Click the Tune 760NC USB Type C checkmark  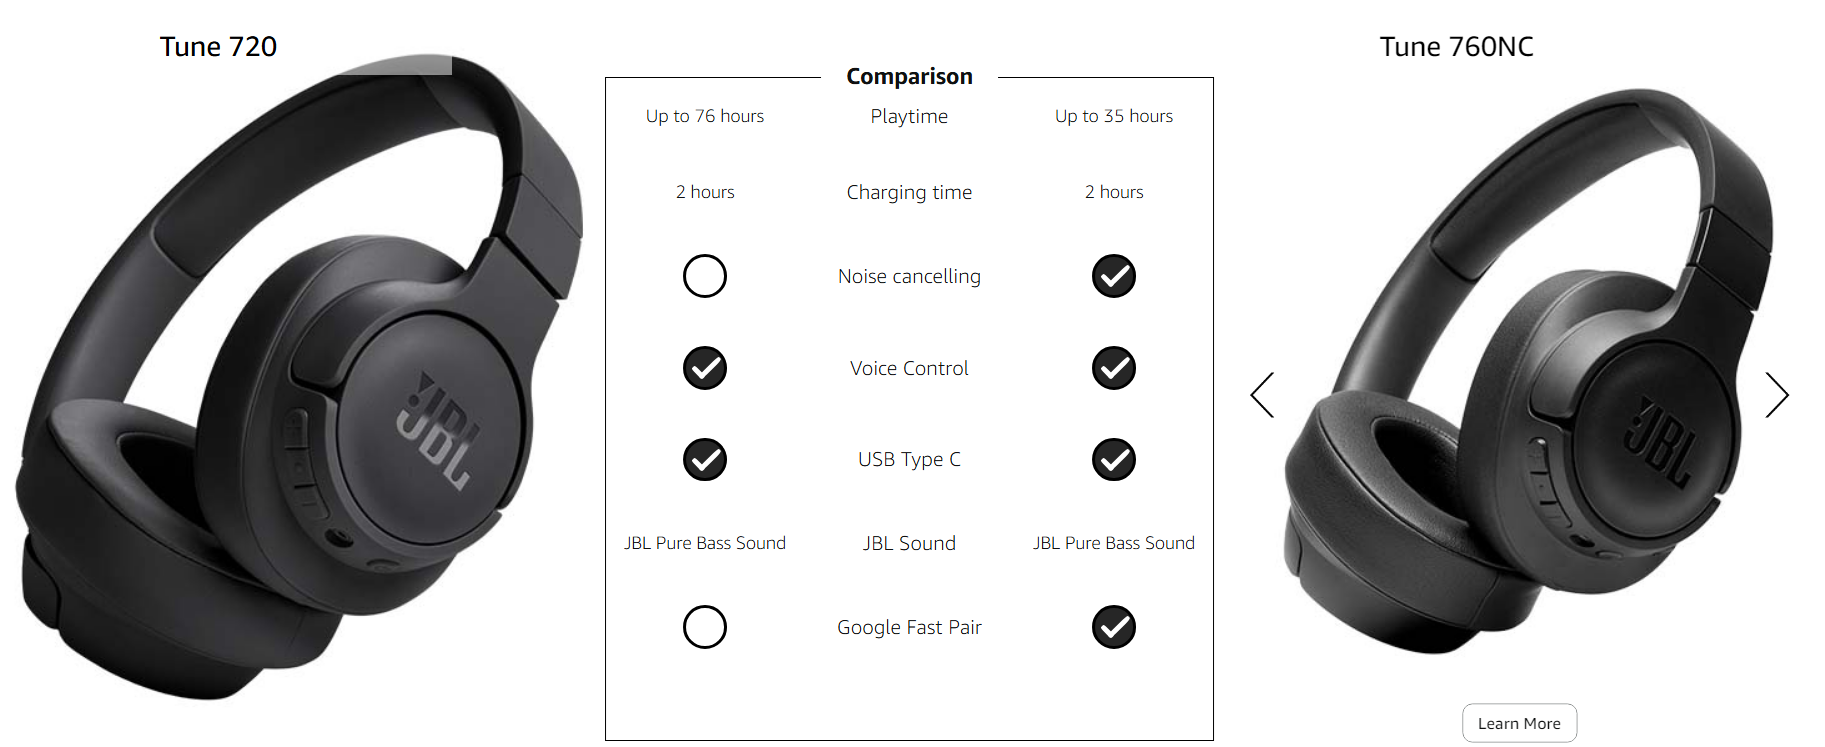coord(1114,460)
